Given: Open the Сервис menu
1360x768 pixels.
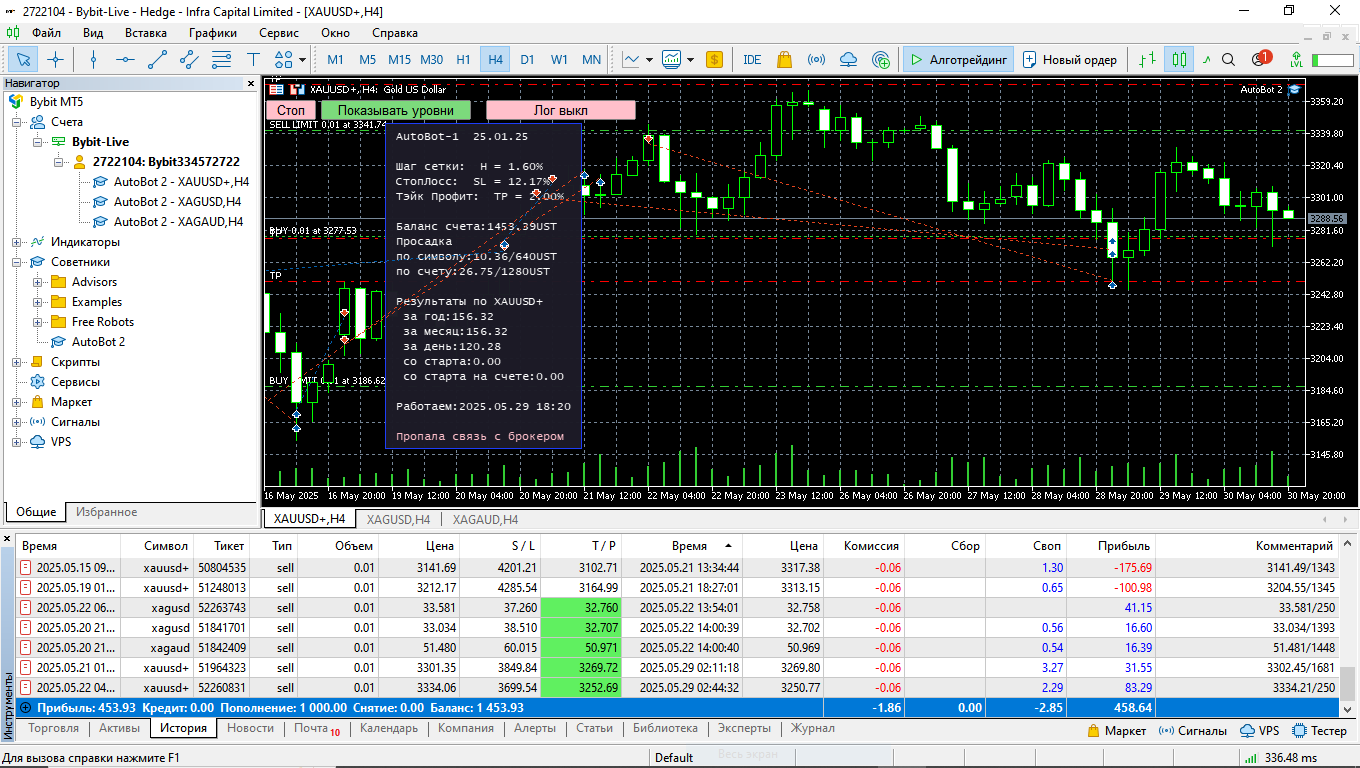Looking at the screenshot, I should [279, 32].
